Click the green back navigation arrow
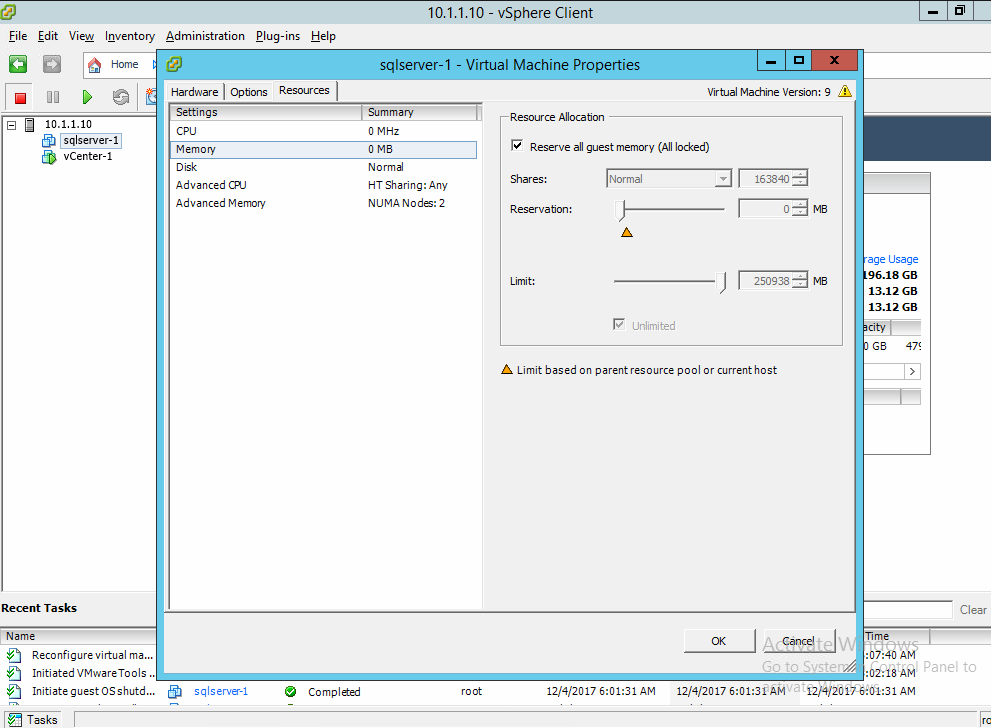991x728 pixels. (x=18, y=64)
